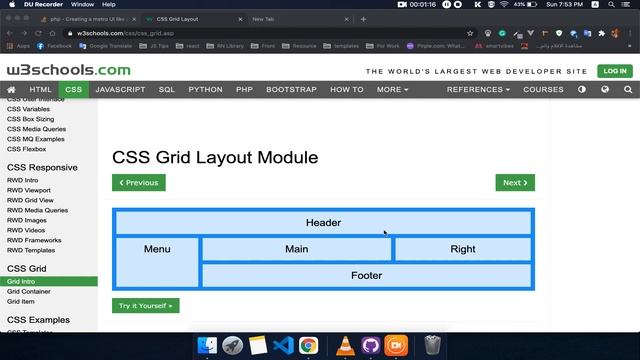The image size is (640, 360).
Task: Open VLC cone icon in dock
Action: click(x=345, y=346)
